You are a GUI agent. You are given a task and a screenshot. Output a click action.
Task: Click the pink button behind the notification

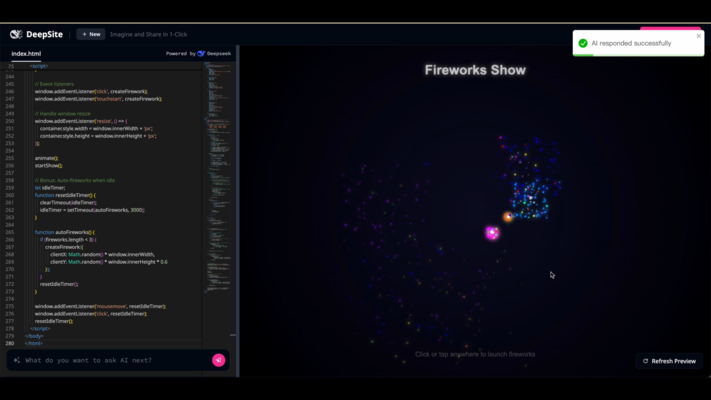point(670,29)
